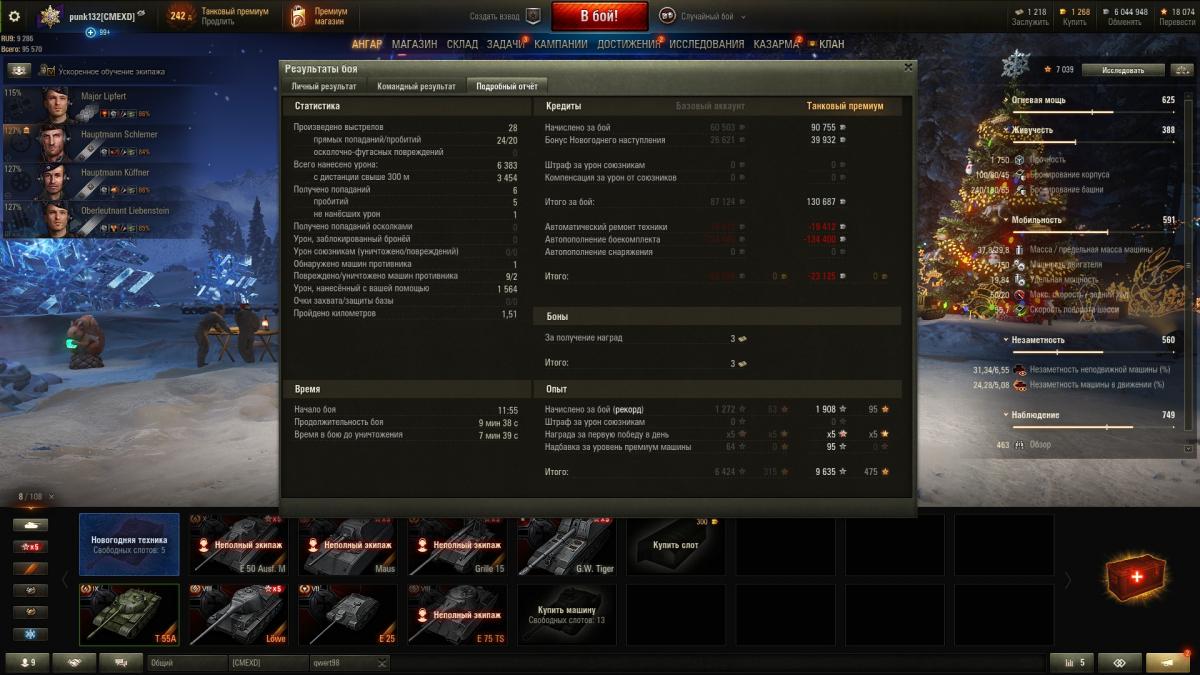Collapse the Огневая мощь section
Screen dimensions: 1200x675
tap(1006, 100)
